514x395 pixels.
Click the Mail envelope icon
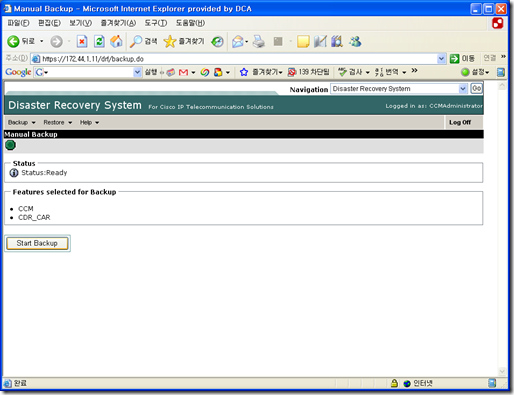click(238, 42)
